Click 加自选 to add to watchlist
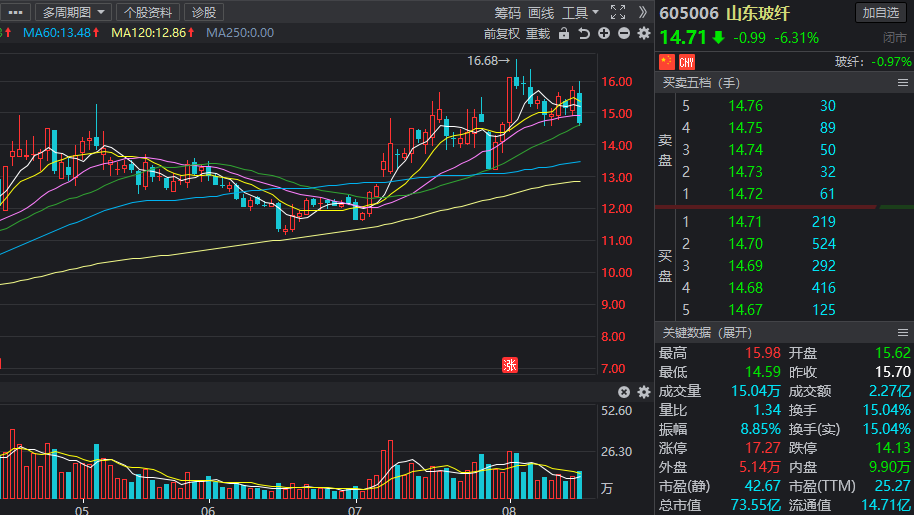 [881, 12]
